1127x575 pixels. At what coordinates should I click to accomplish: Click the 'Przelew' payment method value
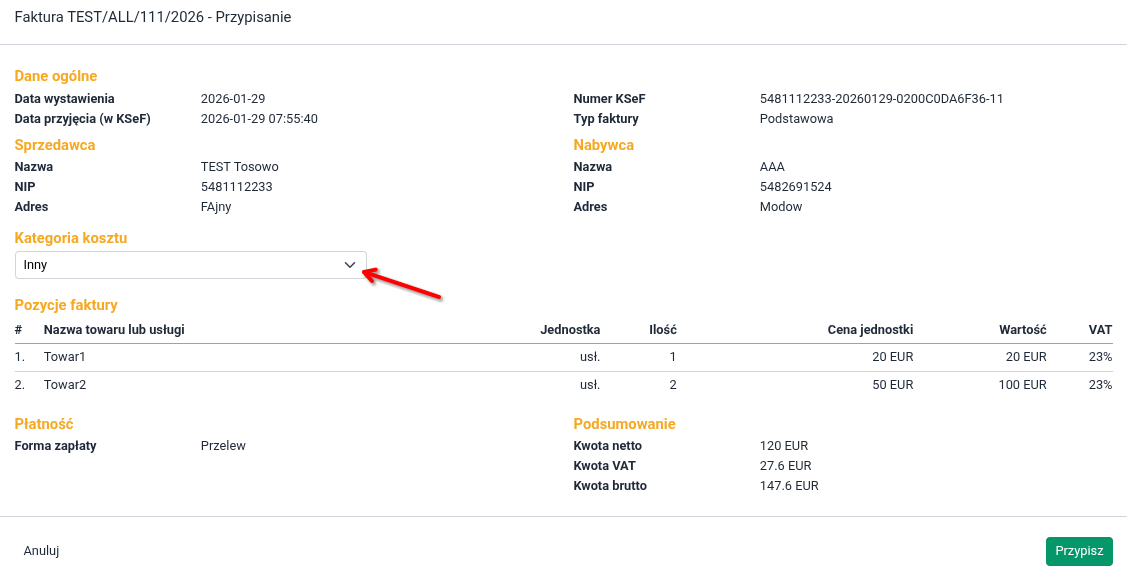[x=223, y=446]
